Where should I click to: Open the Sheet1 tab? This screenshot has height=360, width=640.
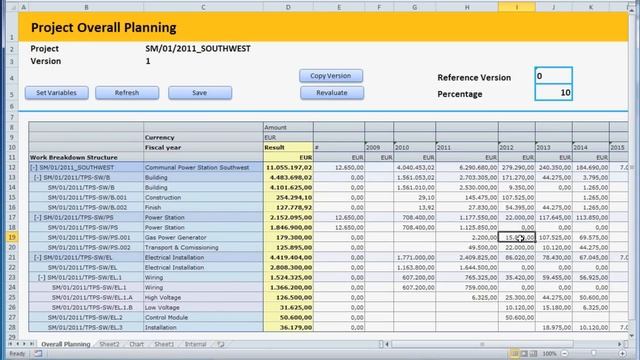coord(164,344)
